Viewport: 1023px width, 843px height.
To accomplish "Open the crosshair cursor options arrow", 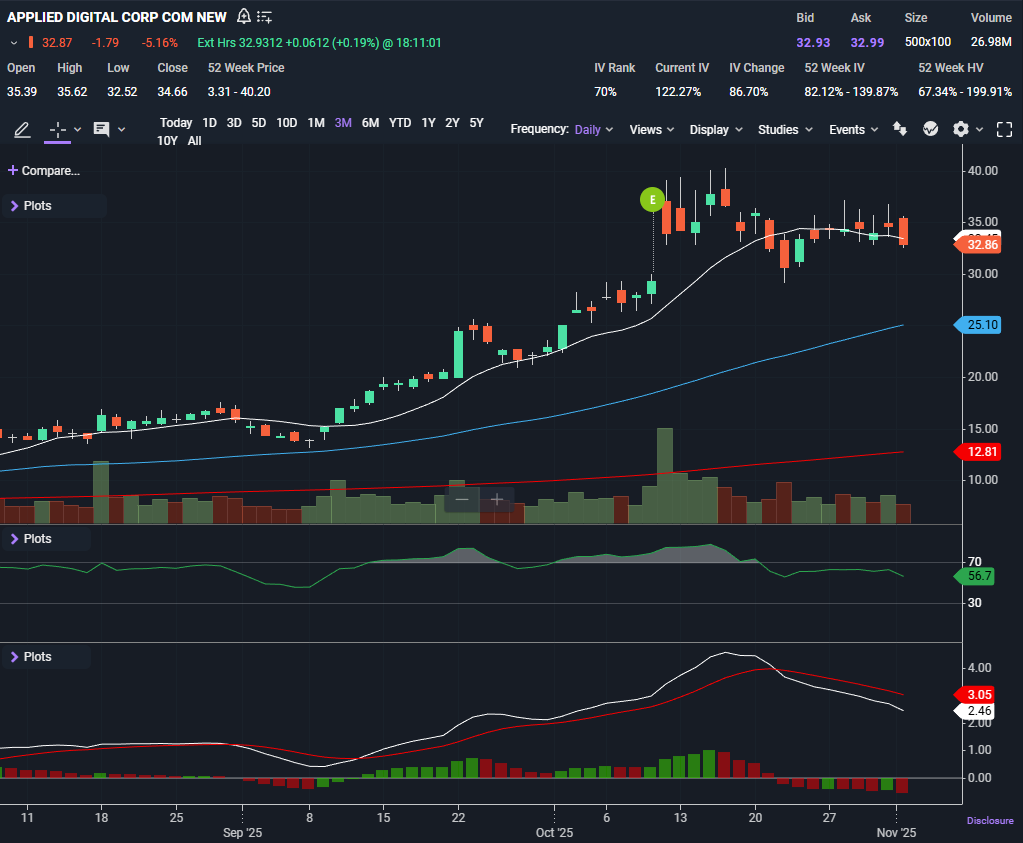I will point(78,129).
